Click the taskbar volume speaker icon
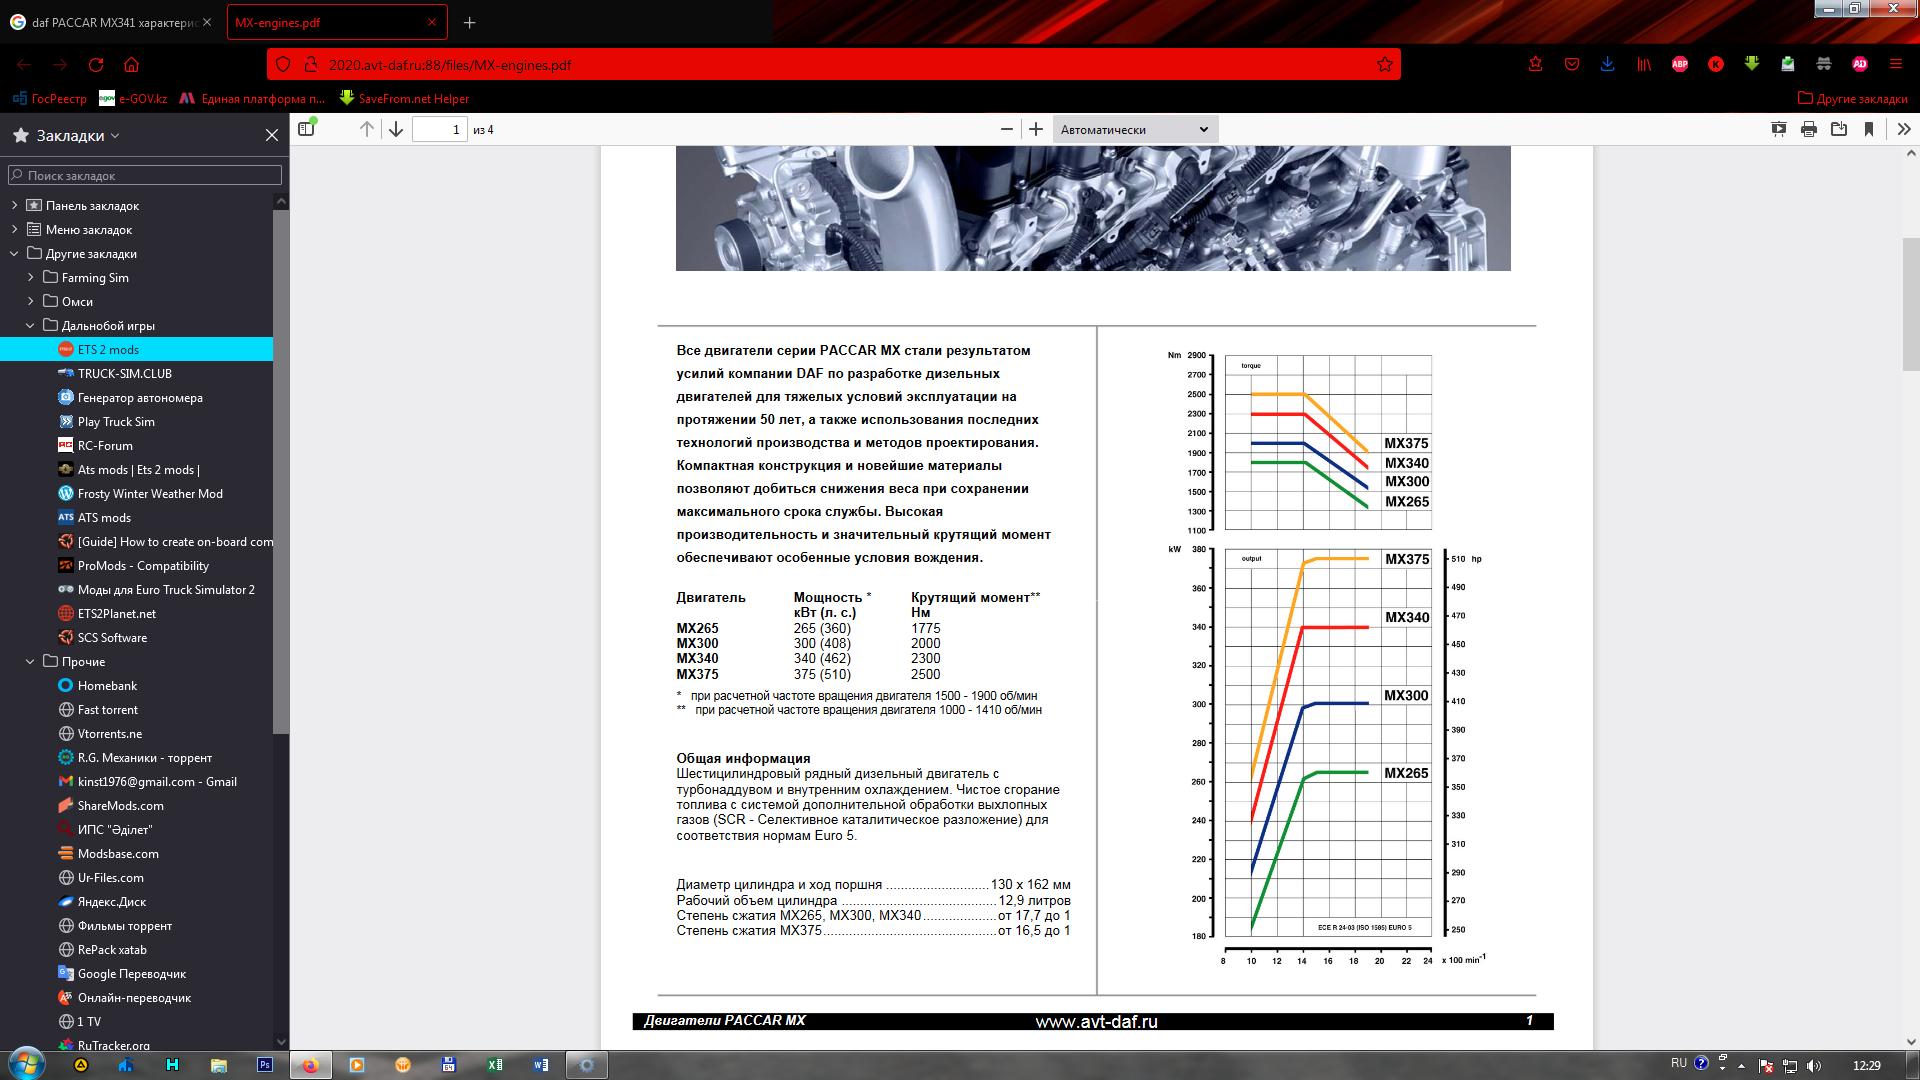Image resolution: width=1920 pixels, height=1080 pixels. click(1814, 1065)
